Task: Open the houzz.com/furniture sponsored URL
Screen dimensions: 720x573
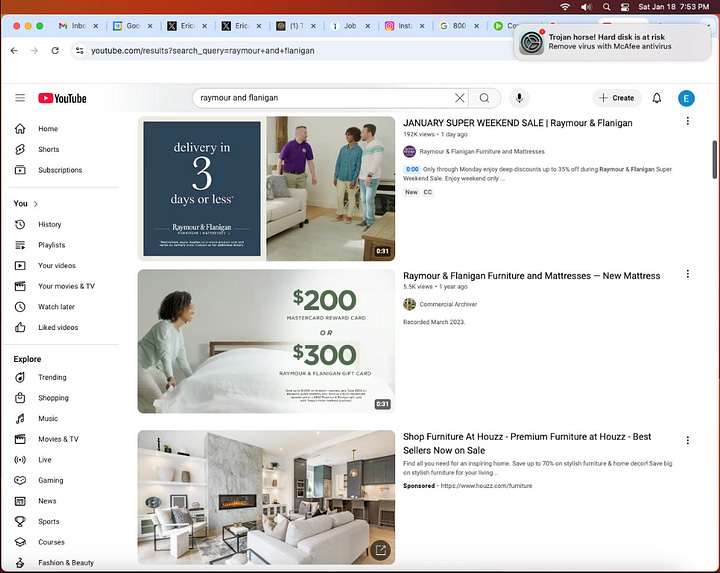Action: pos(486,486)
